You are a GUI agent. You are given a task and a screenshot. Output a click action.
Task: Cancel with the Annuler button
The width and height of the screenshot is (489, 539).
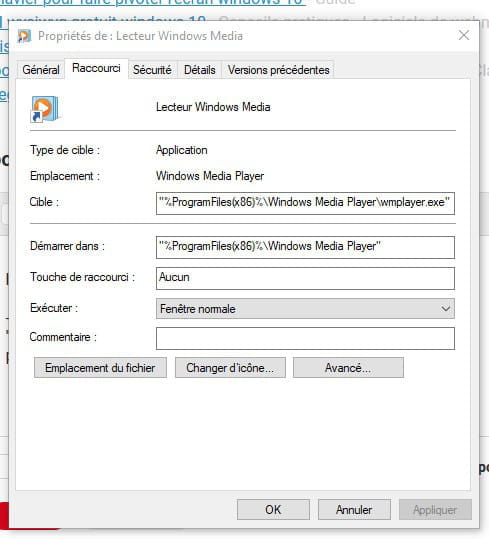[354, 509]
